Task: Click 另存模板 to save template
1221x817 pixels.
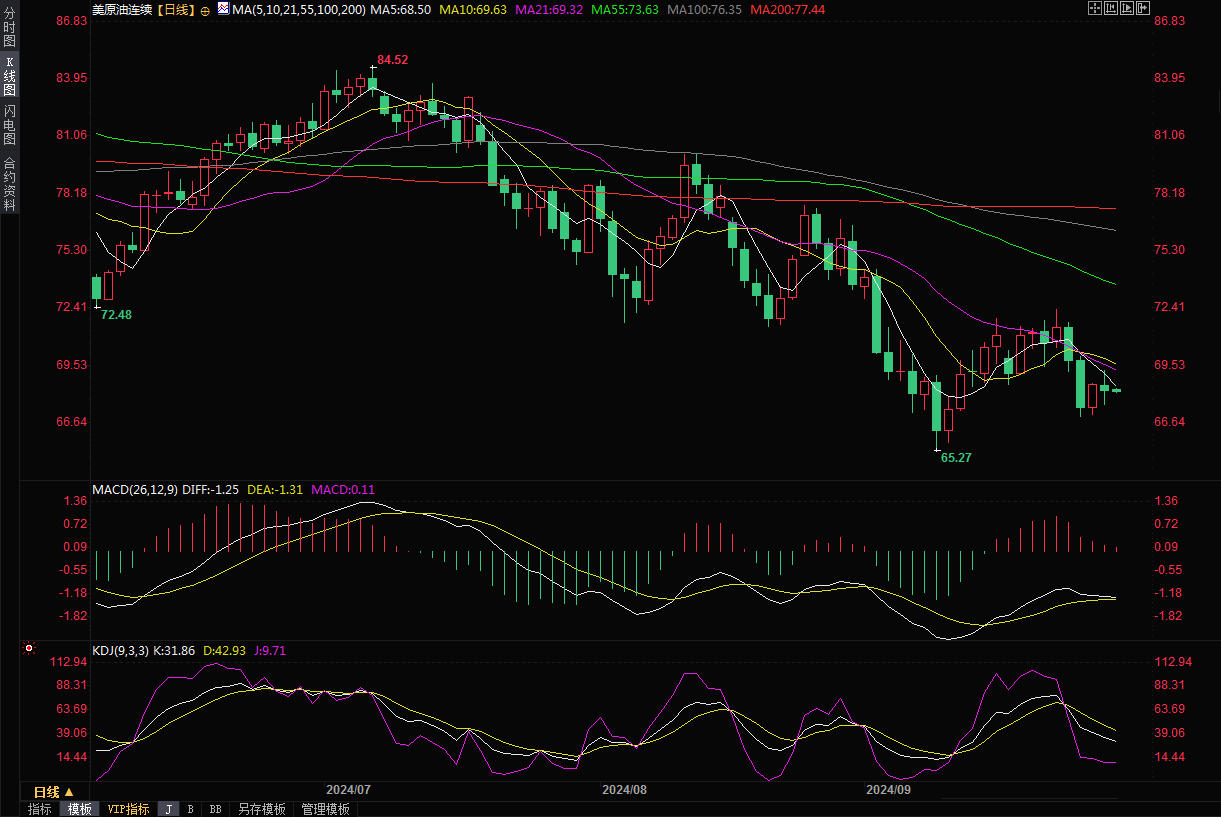Action: [262, 809]
